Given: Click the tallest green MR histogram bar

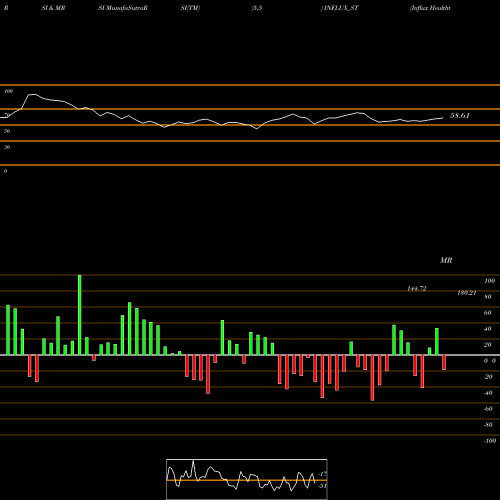Looking at the screenshot, I should point(80,315).
